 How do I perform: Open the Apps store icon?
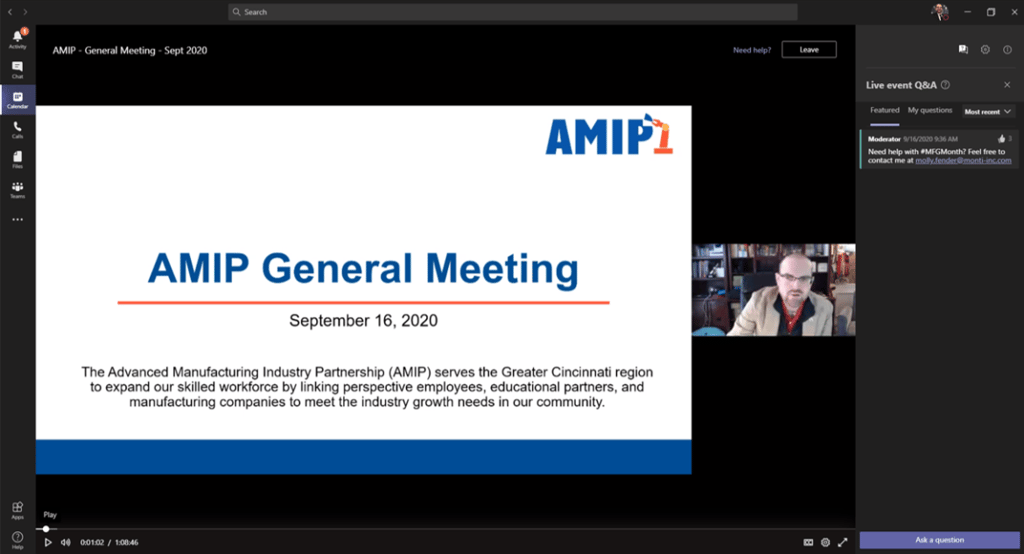(x=18, y=510)
